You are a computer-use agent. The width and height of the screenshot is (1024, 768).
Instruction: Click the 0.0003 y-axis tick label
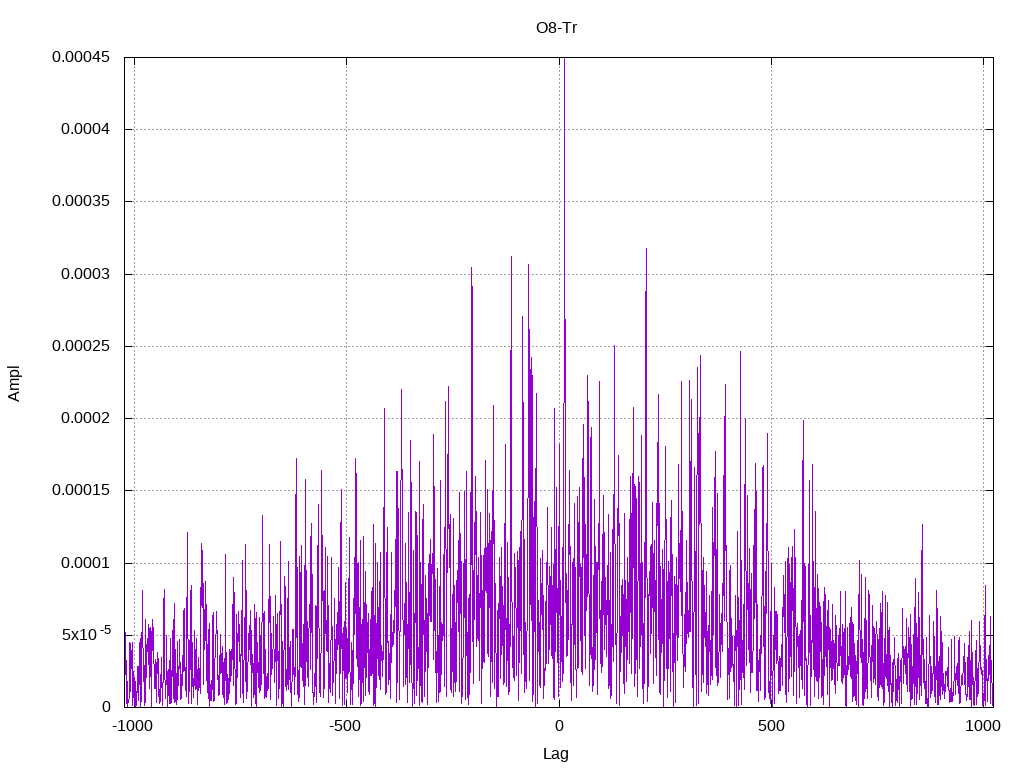coord(86,274)
